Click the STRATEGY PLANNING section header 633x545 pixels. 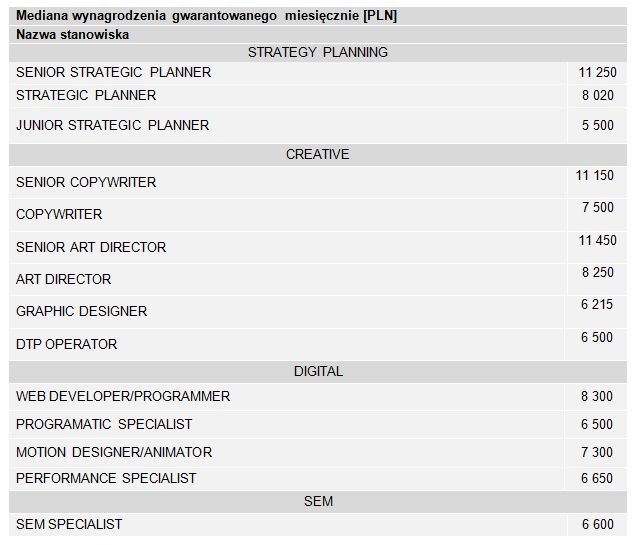[x=317, y=52]
